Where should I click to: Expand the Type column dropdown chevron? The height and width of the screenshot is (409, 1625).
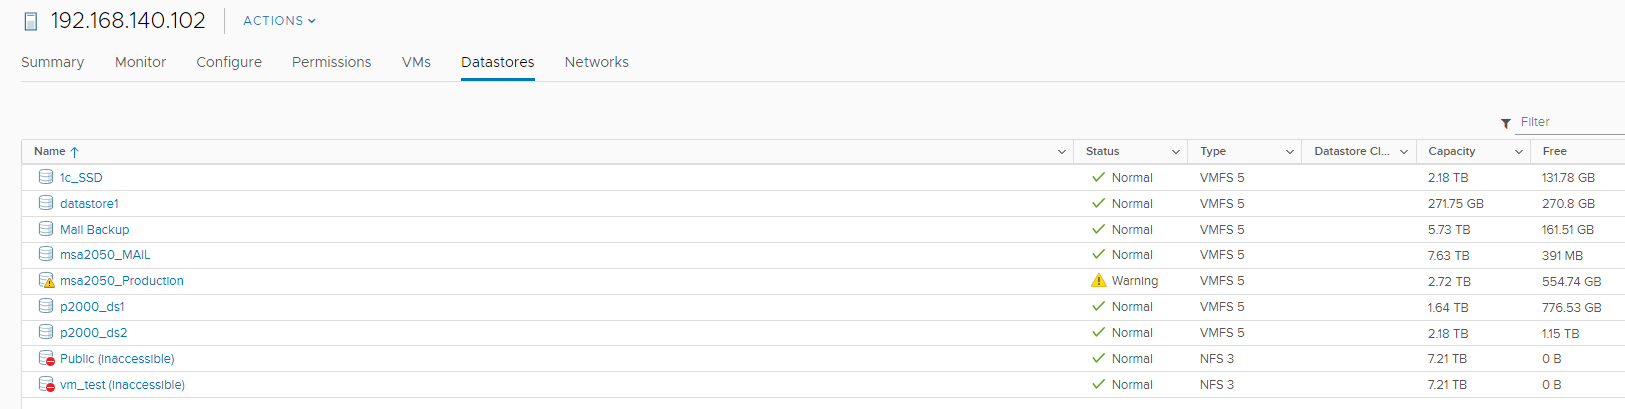point(1290,152)
